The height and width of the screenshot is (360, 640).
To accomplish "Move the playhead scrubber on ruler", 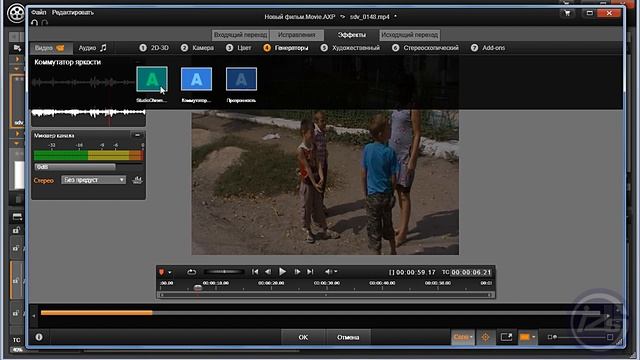I will (198, 288).
